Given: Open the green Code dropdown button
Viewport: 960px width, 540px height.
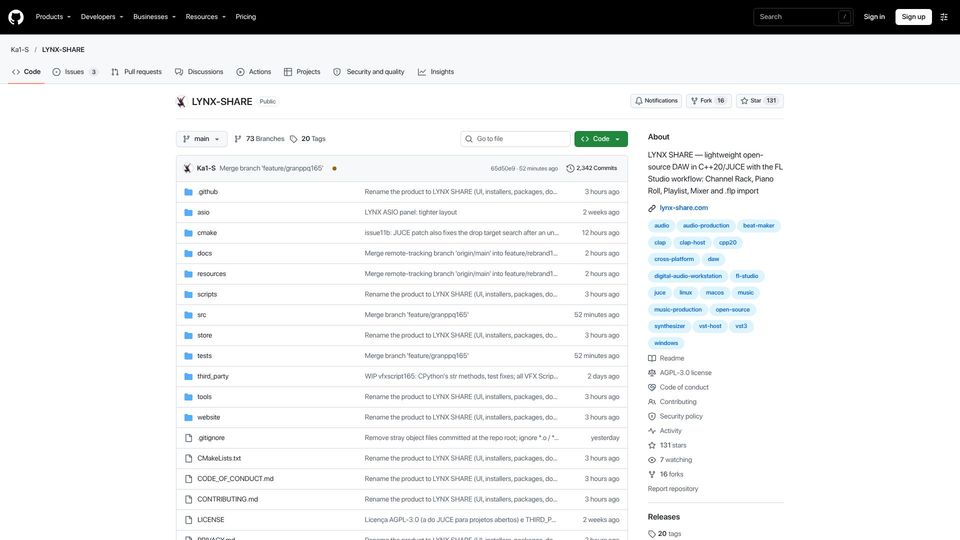Looking at the screenshot, I should 601,139.
